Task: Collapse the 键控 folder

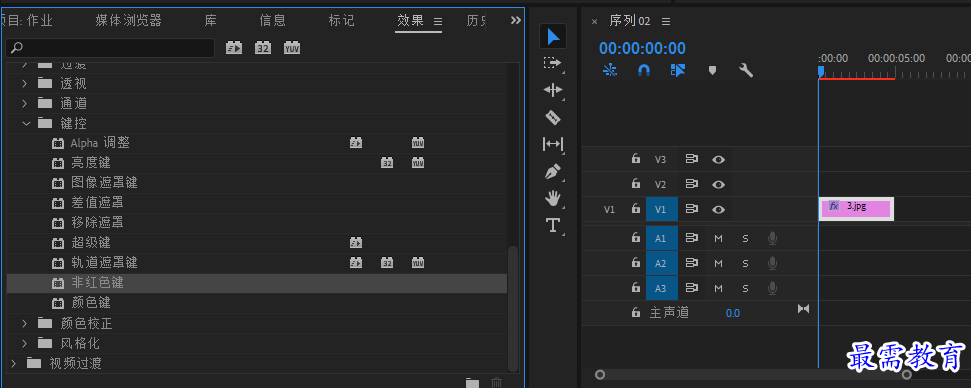Action: point(26,123)
